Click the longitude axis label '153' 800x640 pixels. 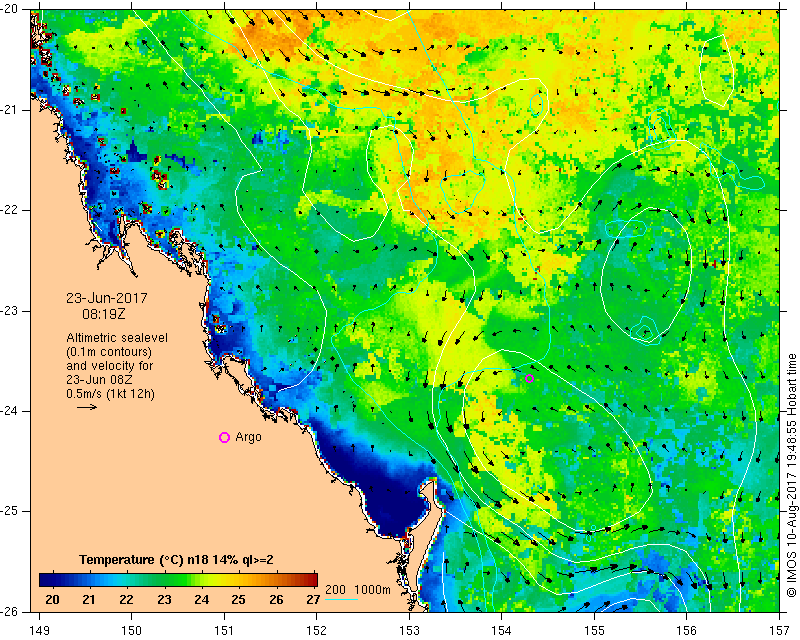click(x=409, y=631)
